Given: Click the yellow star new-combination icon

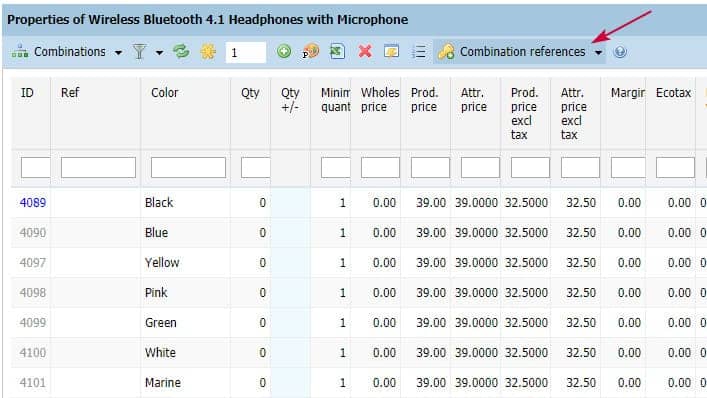Looking at the screenshot, I should 208,52.
